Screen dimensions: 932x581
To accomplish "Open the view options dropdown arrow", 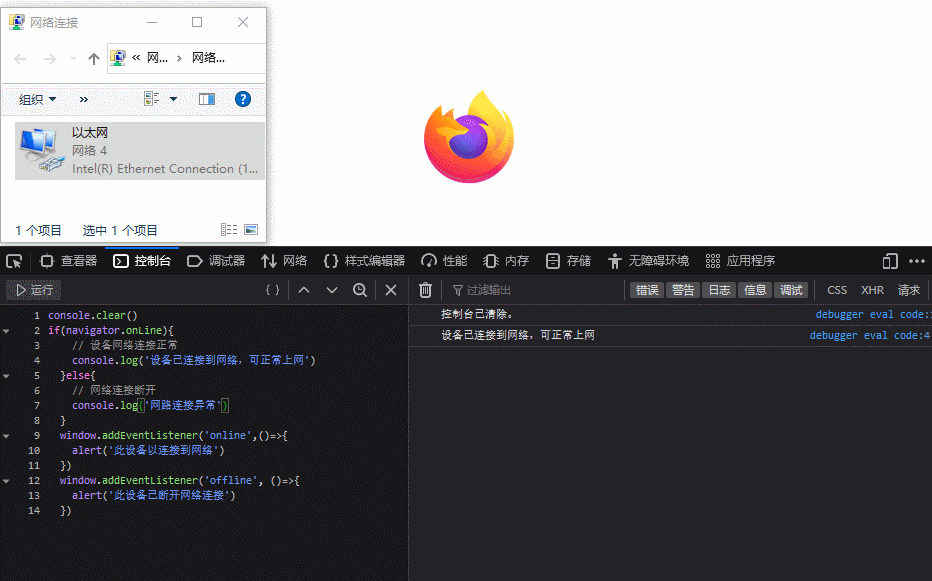I will click(x=174, y=99).
